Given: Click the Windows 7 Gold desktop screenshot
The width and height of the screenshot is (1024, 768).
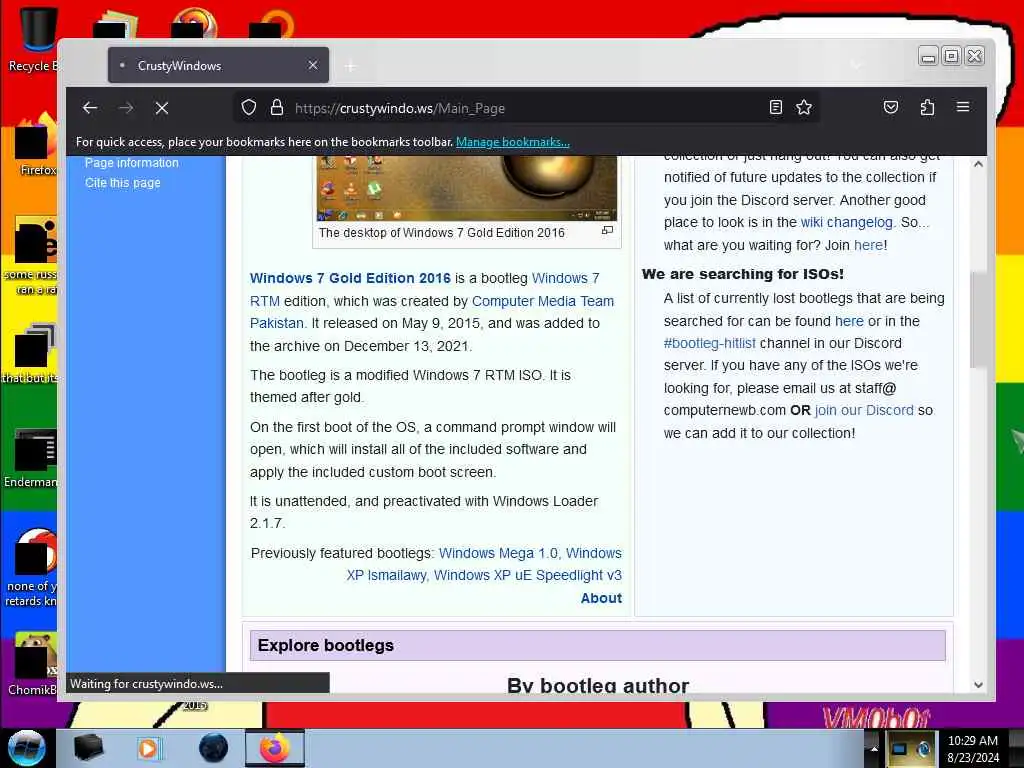Looking at the screenshot, I should tap(466, 189).
